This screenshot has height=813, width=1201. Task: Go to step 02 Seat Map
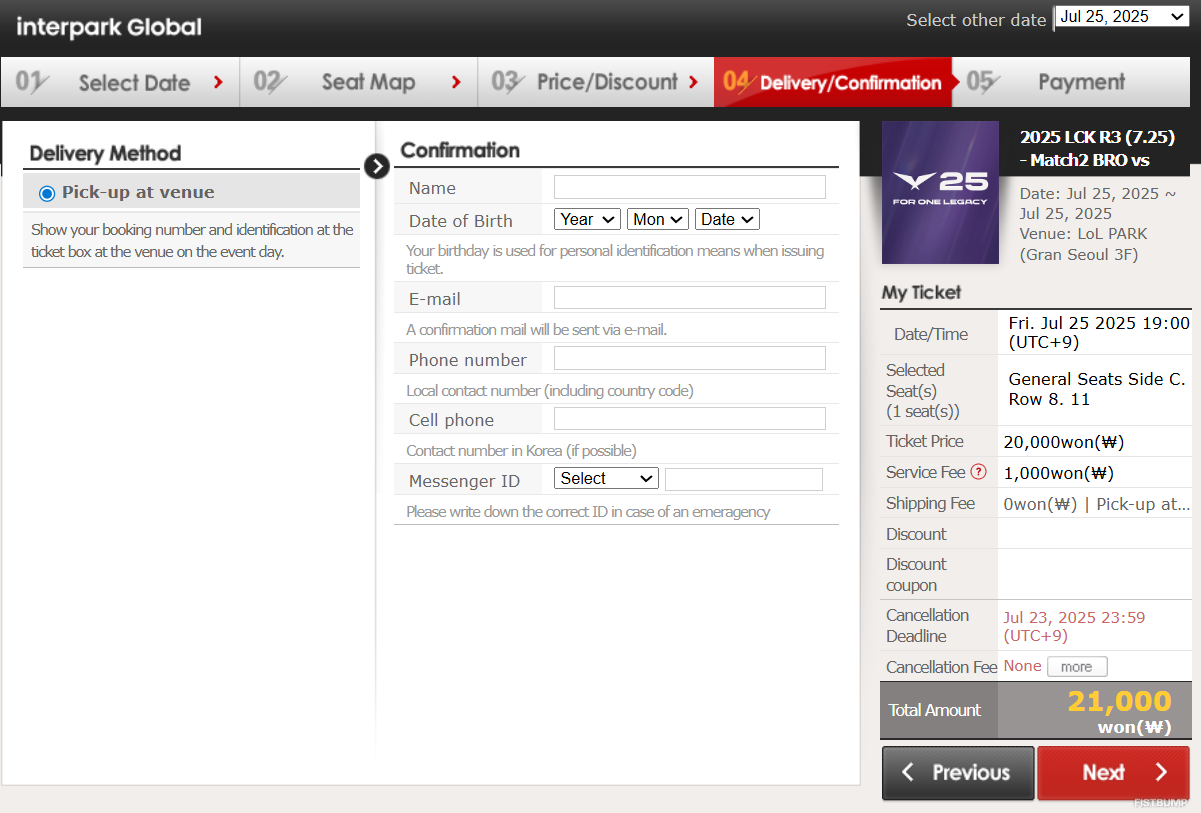point(359,82)
